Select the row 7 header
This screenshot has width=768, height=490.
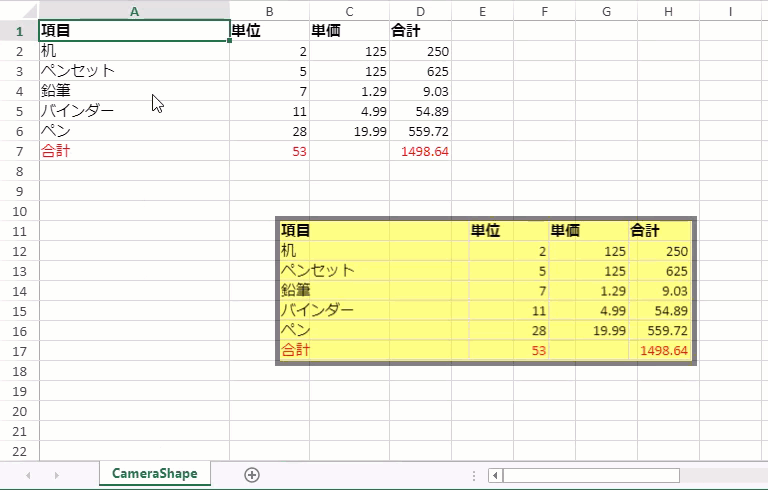[x=19, y=151]
